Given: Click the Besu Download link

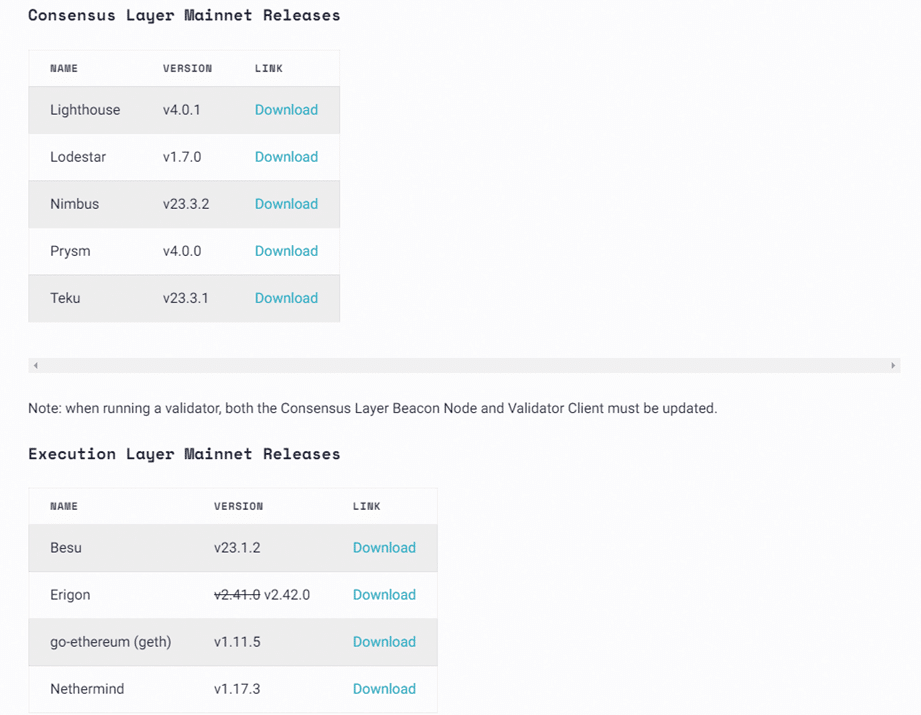Looking at the screenshot, I should pos(384,548).
